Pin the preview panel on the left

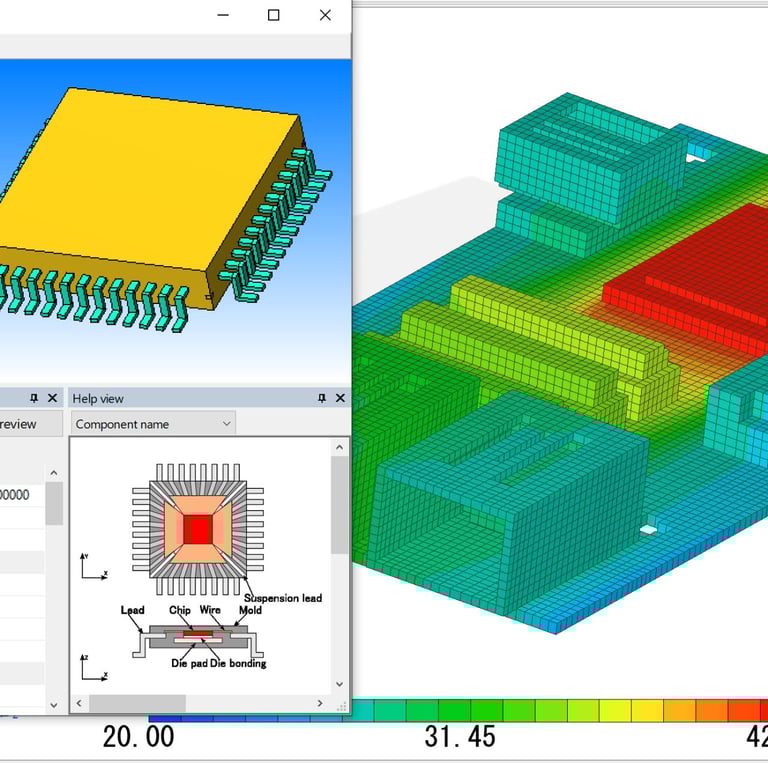click(x=34, y=398)
